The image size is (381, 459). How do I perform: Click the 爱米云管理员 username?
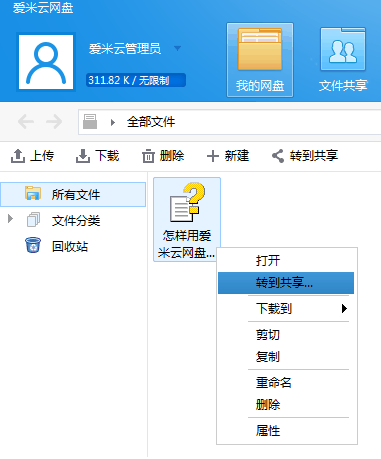pyautogui.click(x=125, y=49)
